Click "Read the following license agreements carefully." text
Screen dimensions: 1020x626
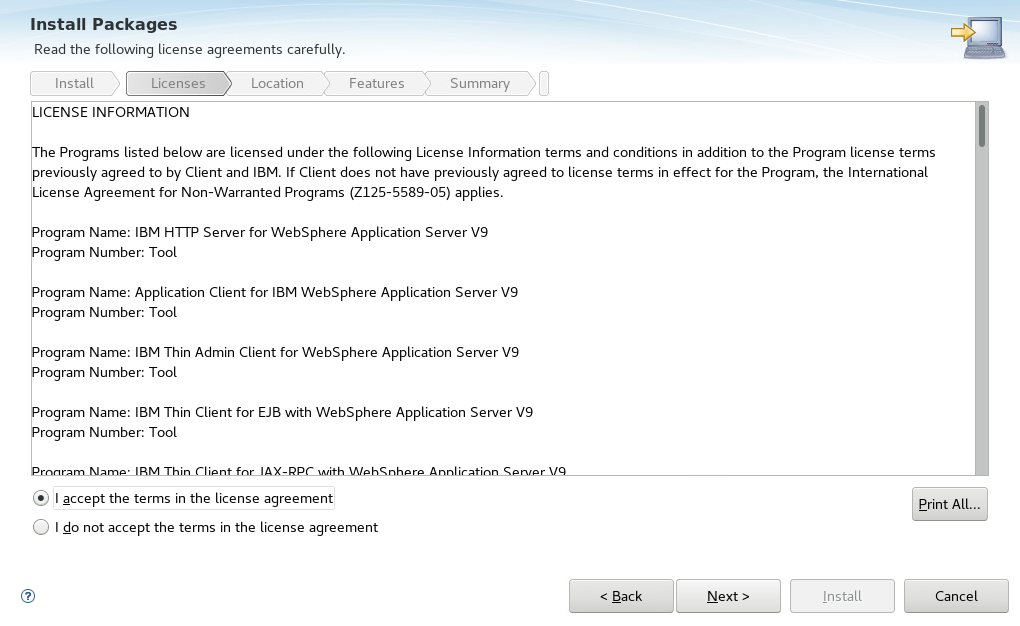click(189, 49)
